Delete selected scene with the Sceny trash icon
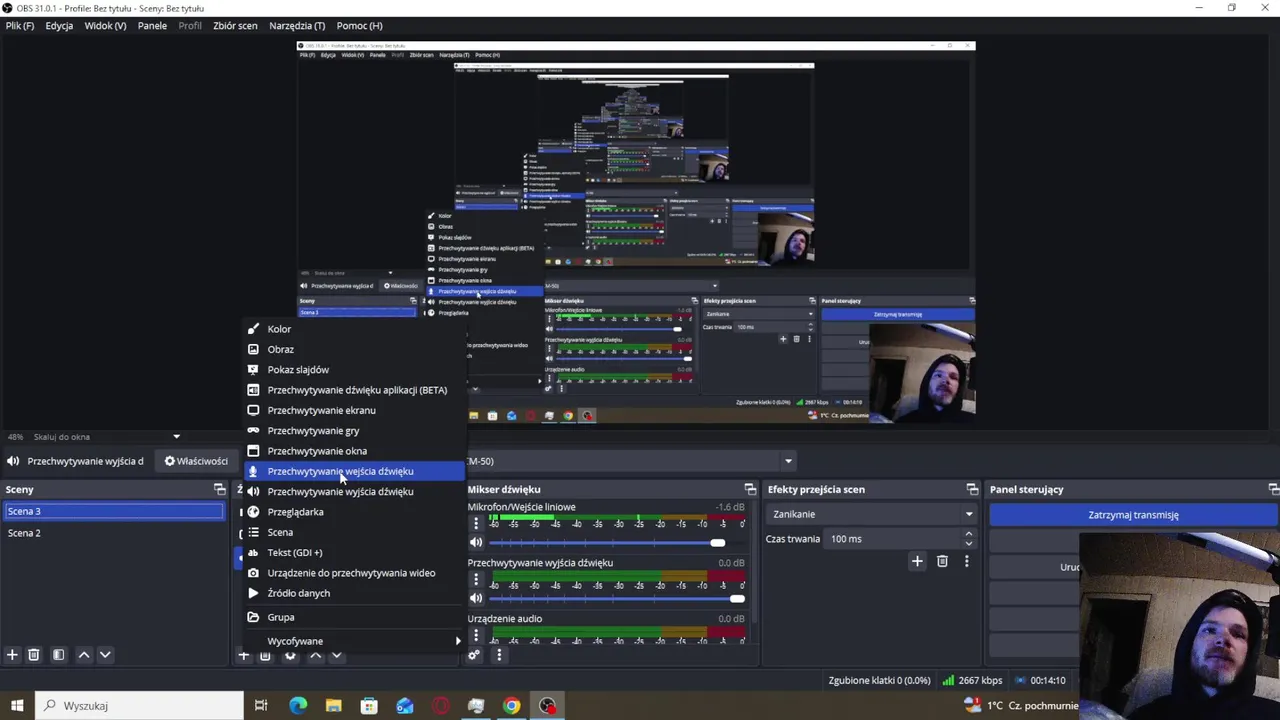This screenshot has width=1280, height=720. (33, 655)
